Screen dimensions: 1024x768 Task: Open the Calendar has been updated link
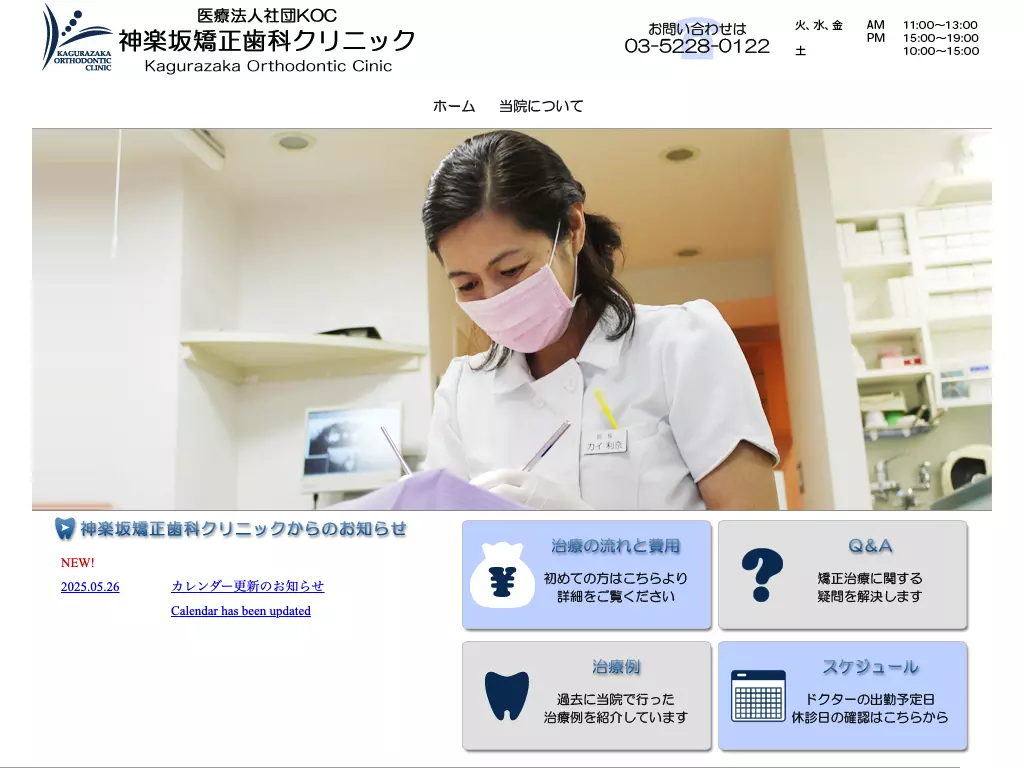(x=240, y=611)
